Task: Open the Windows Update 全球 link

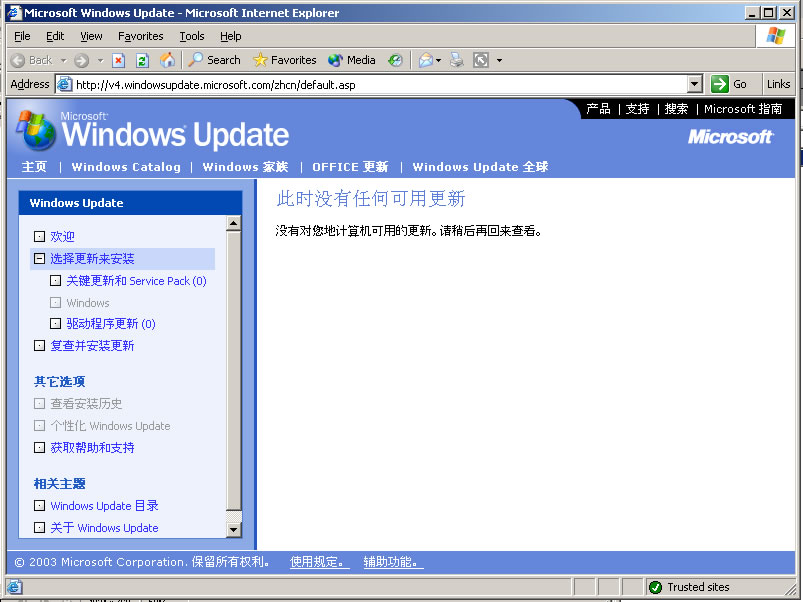Action: [480, 167]
